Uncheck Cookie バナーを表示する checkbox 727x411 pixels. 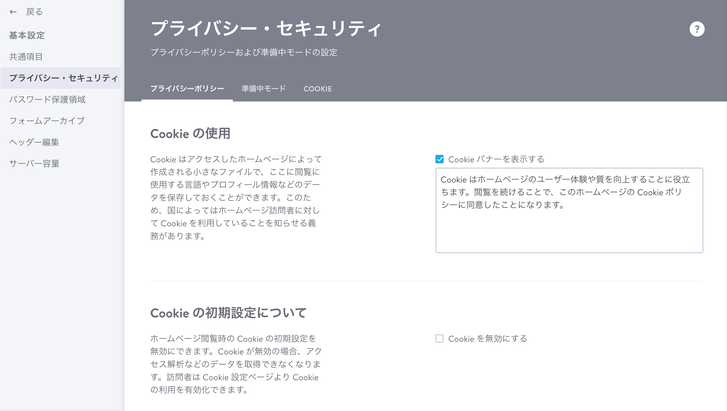point(440,159)
